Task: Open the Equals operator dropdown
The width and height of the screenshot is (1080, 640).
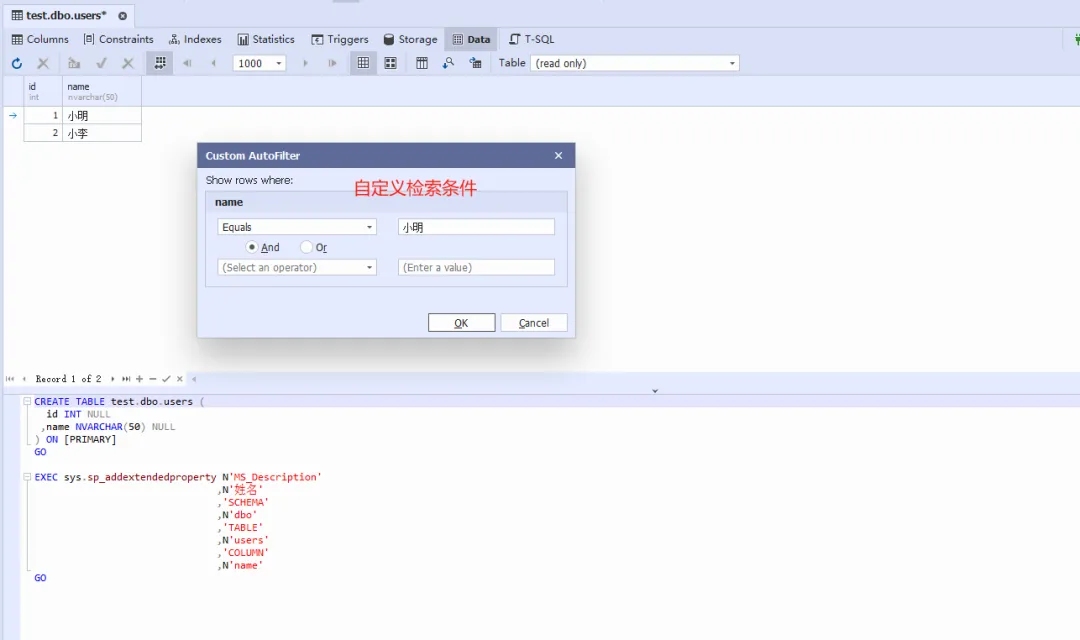Action: click(x=297, y=227)
